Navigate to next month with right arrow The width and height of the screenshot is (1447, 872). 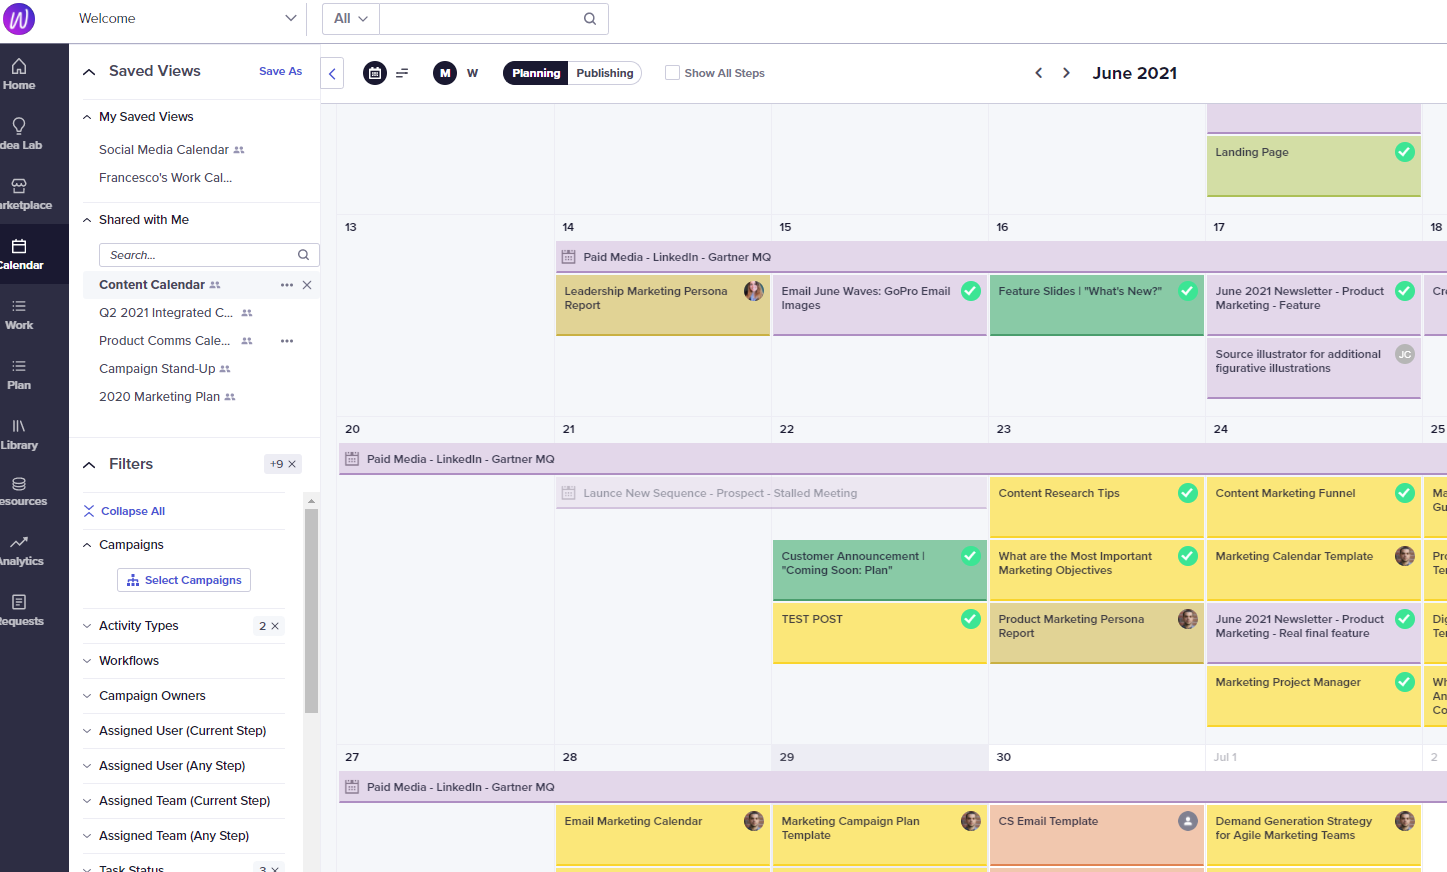click(1066, 72)
